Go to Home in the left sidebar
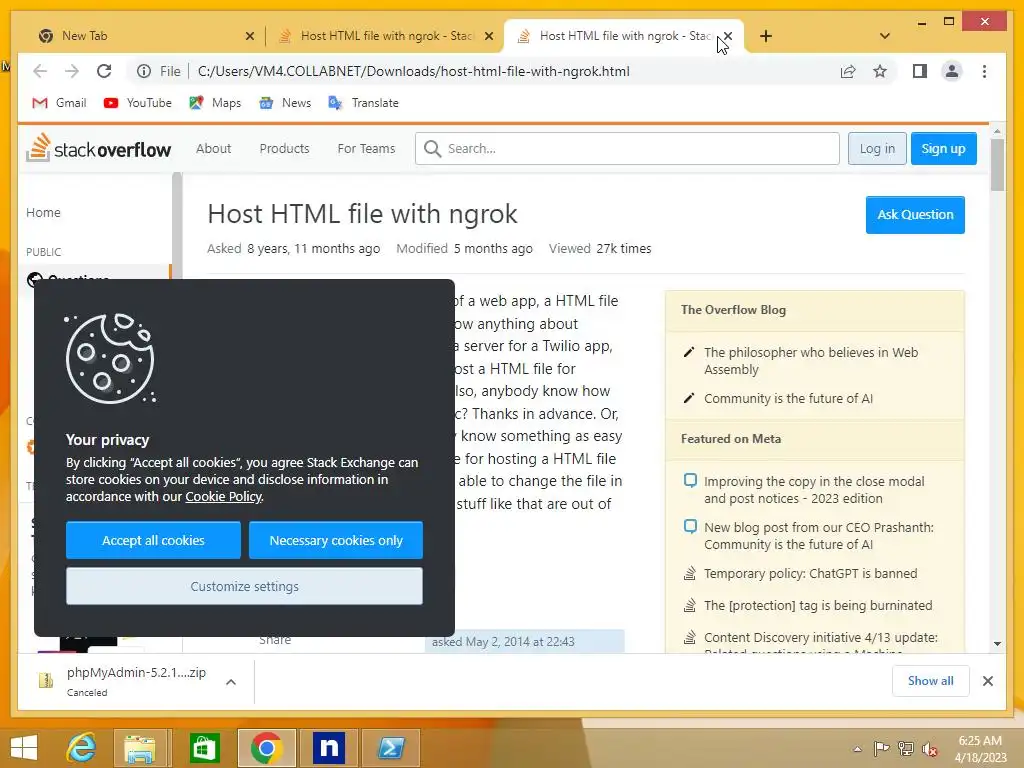Viewport: 1024px width, 768px height. click(x=43, y=212)
